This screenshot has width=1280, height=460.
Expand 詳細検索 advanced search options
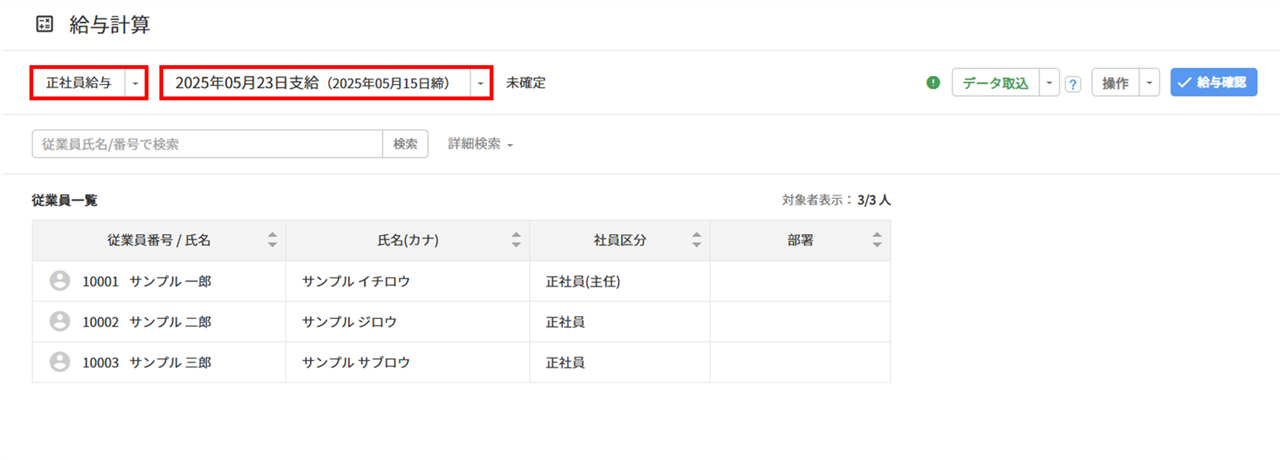480,144
